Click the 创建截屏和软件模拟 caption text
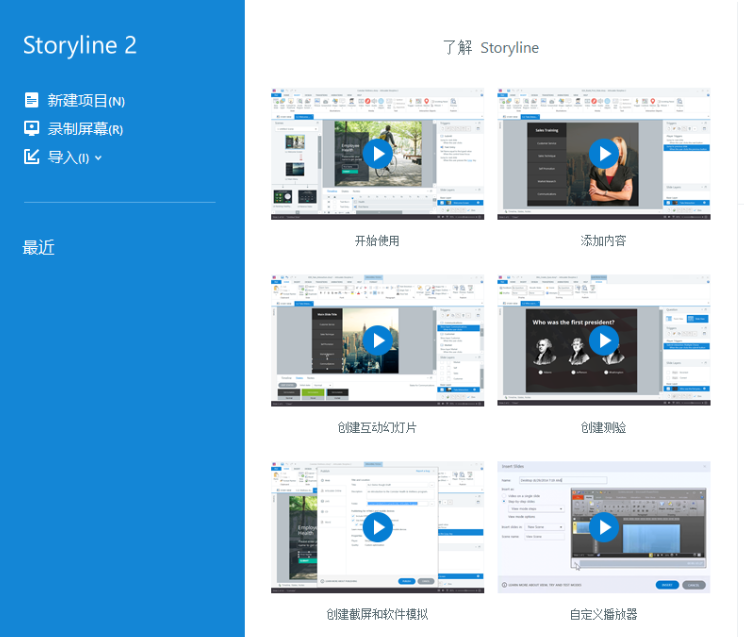 [377, 614]
